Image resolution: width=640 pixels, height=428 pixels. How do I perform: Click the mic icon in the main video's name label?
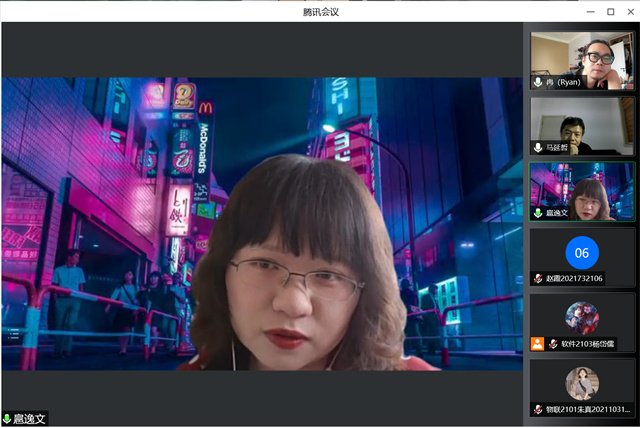[7, 419]
